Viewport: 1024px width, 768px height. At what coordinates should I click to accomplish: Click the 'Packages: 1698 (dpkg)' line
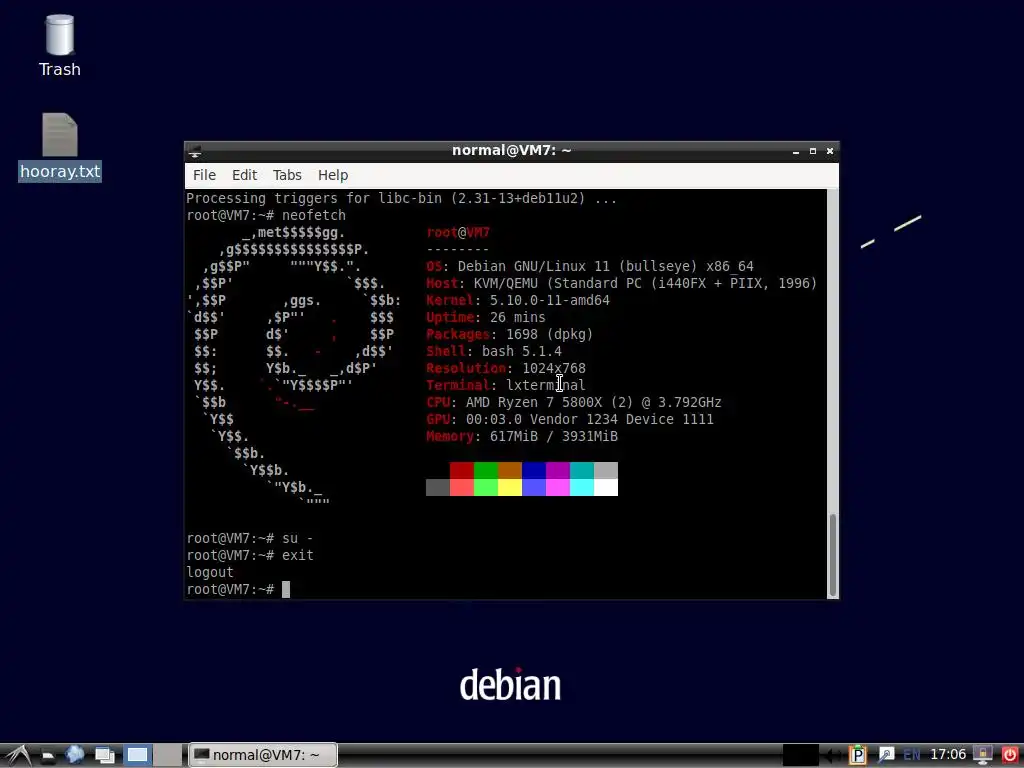coord(509,334)
